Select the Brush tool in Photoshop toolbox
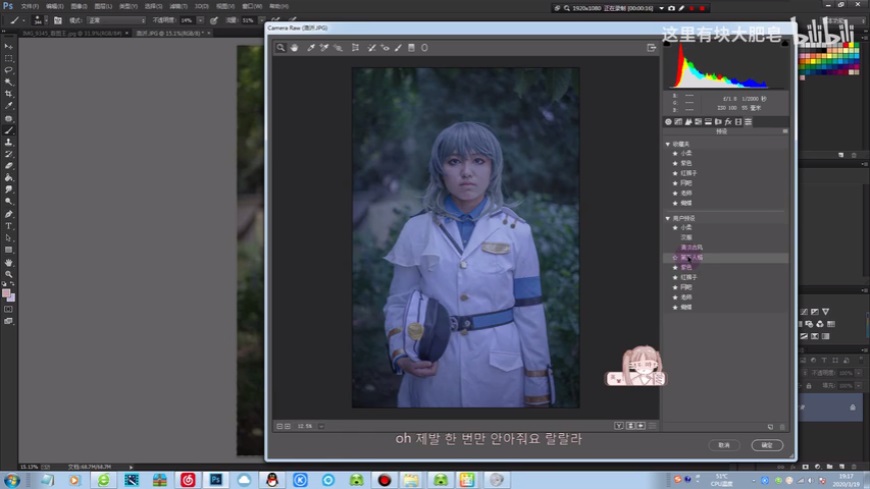Viewport: 870px width, 489px height. [9, 130]
